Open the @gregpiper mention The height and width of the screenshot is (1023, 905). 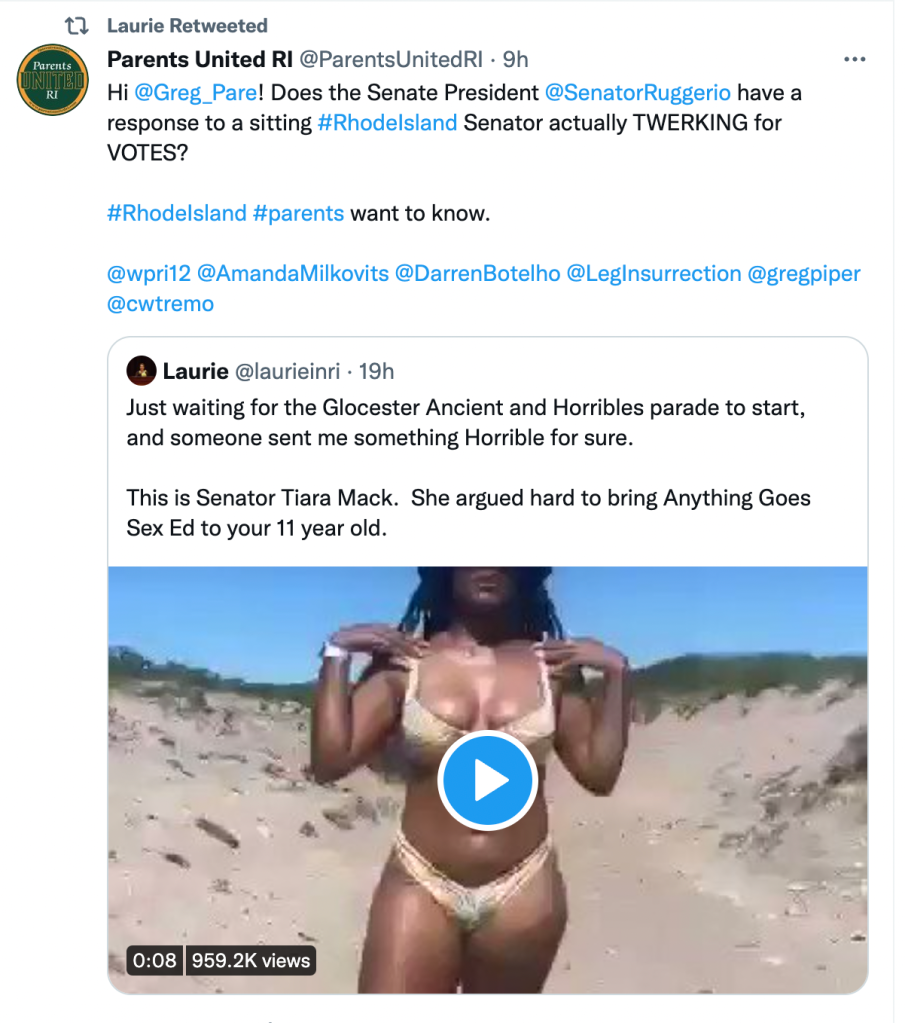[804, 273]
